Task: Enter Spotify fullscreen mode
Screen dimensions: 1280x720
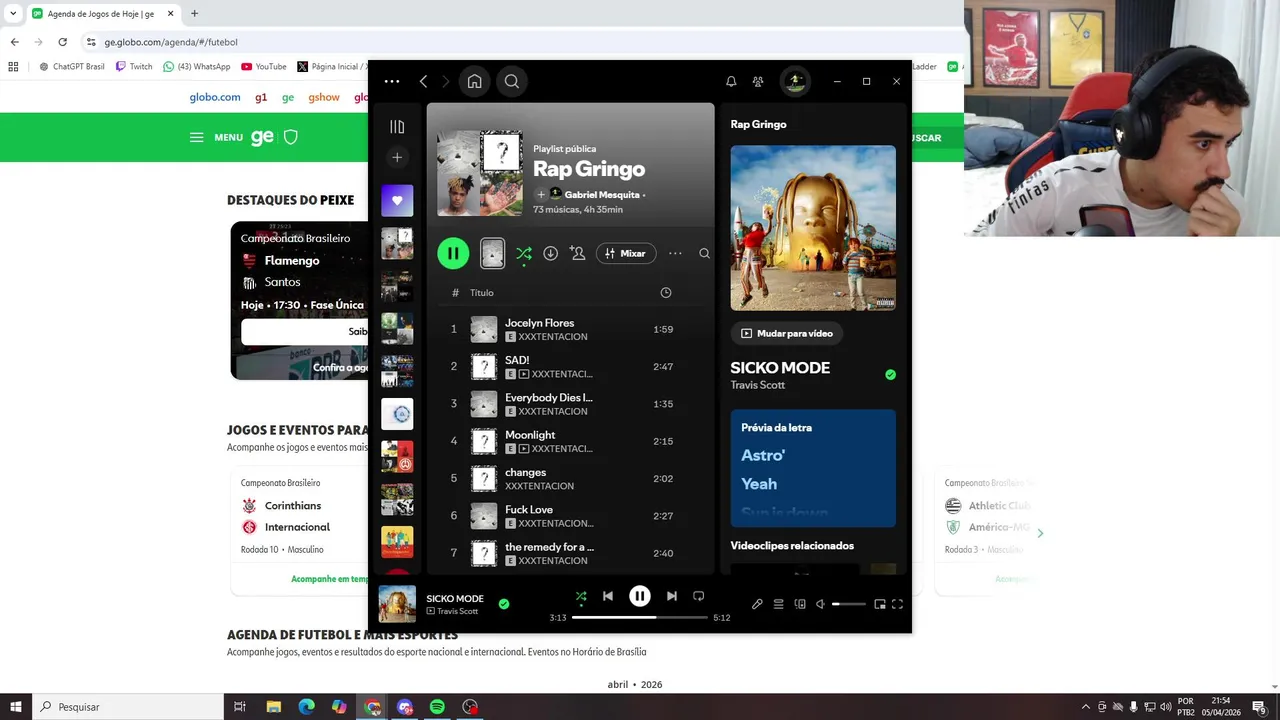Action: [897, 604]
